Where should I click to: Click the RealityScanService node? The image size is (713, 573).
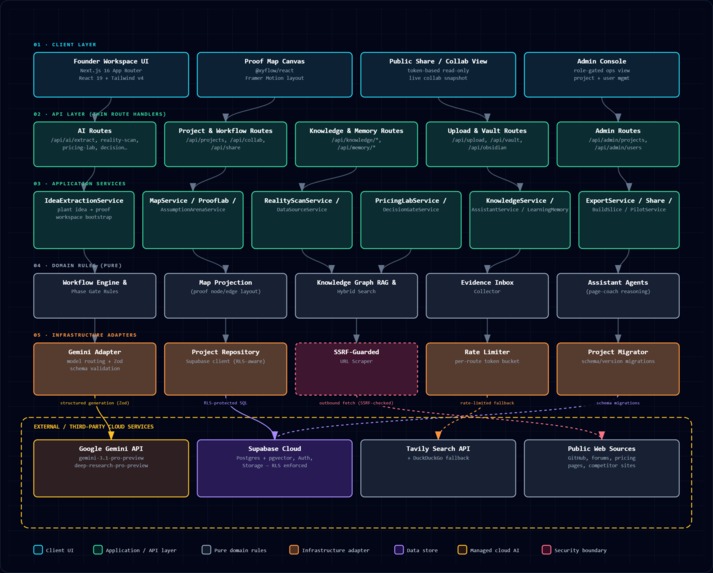tap(302, 220)
